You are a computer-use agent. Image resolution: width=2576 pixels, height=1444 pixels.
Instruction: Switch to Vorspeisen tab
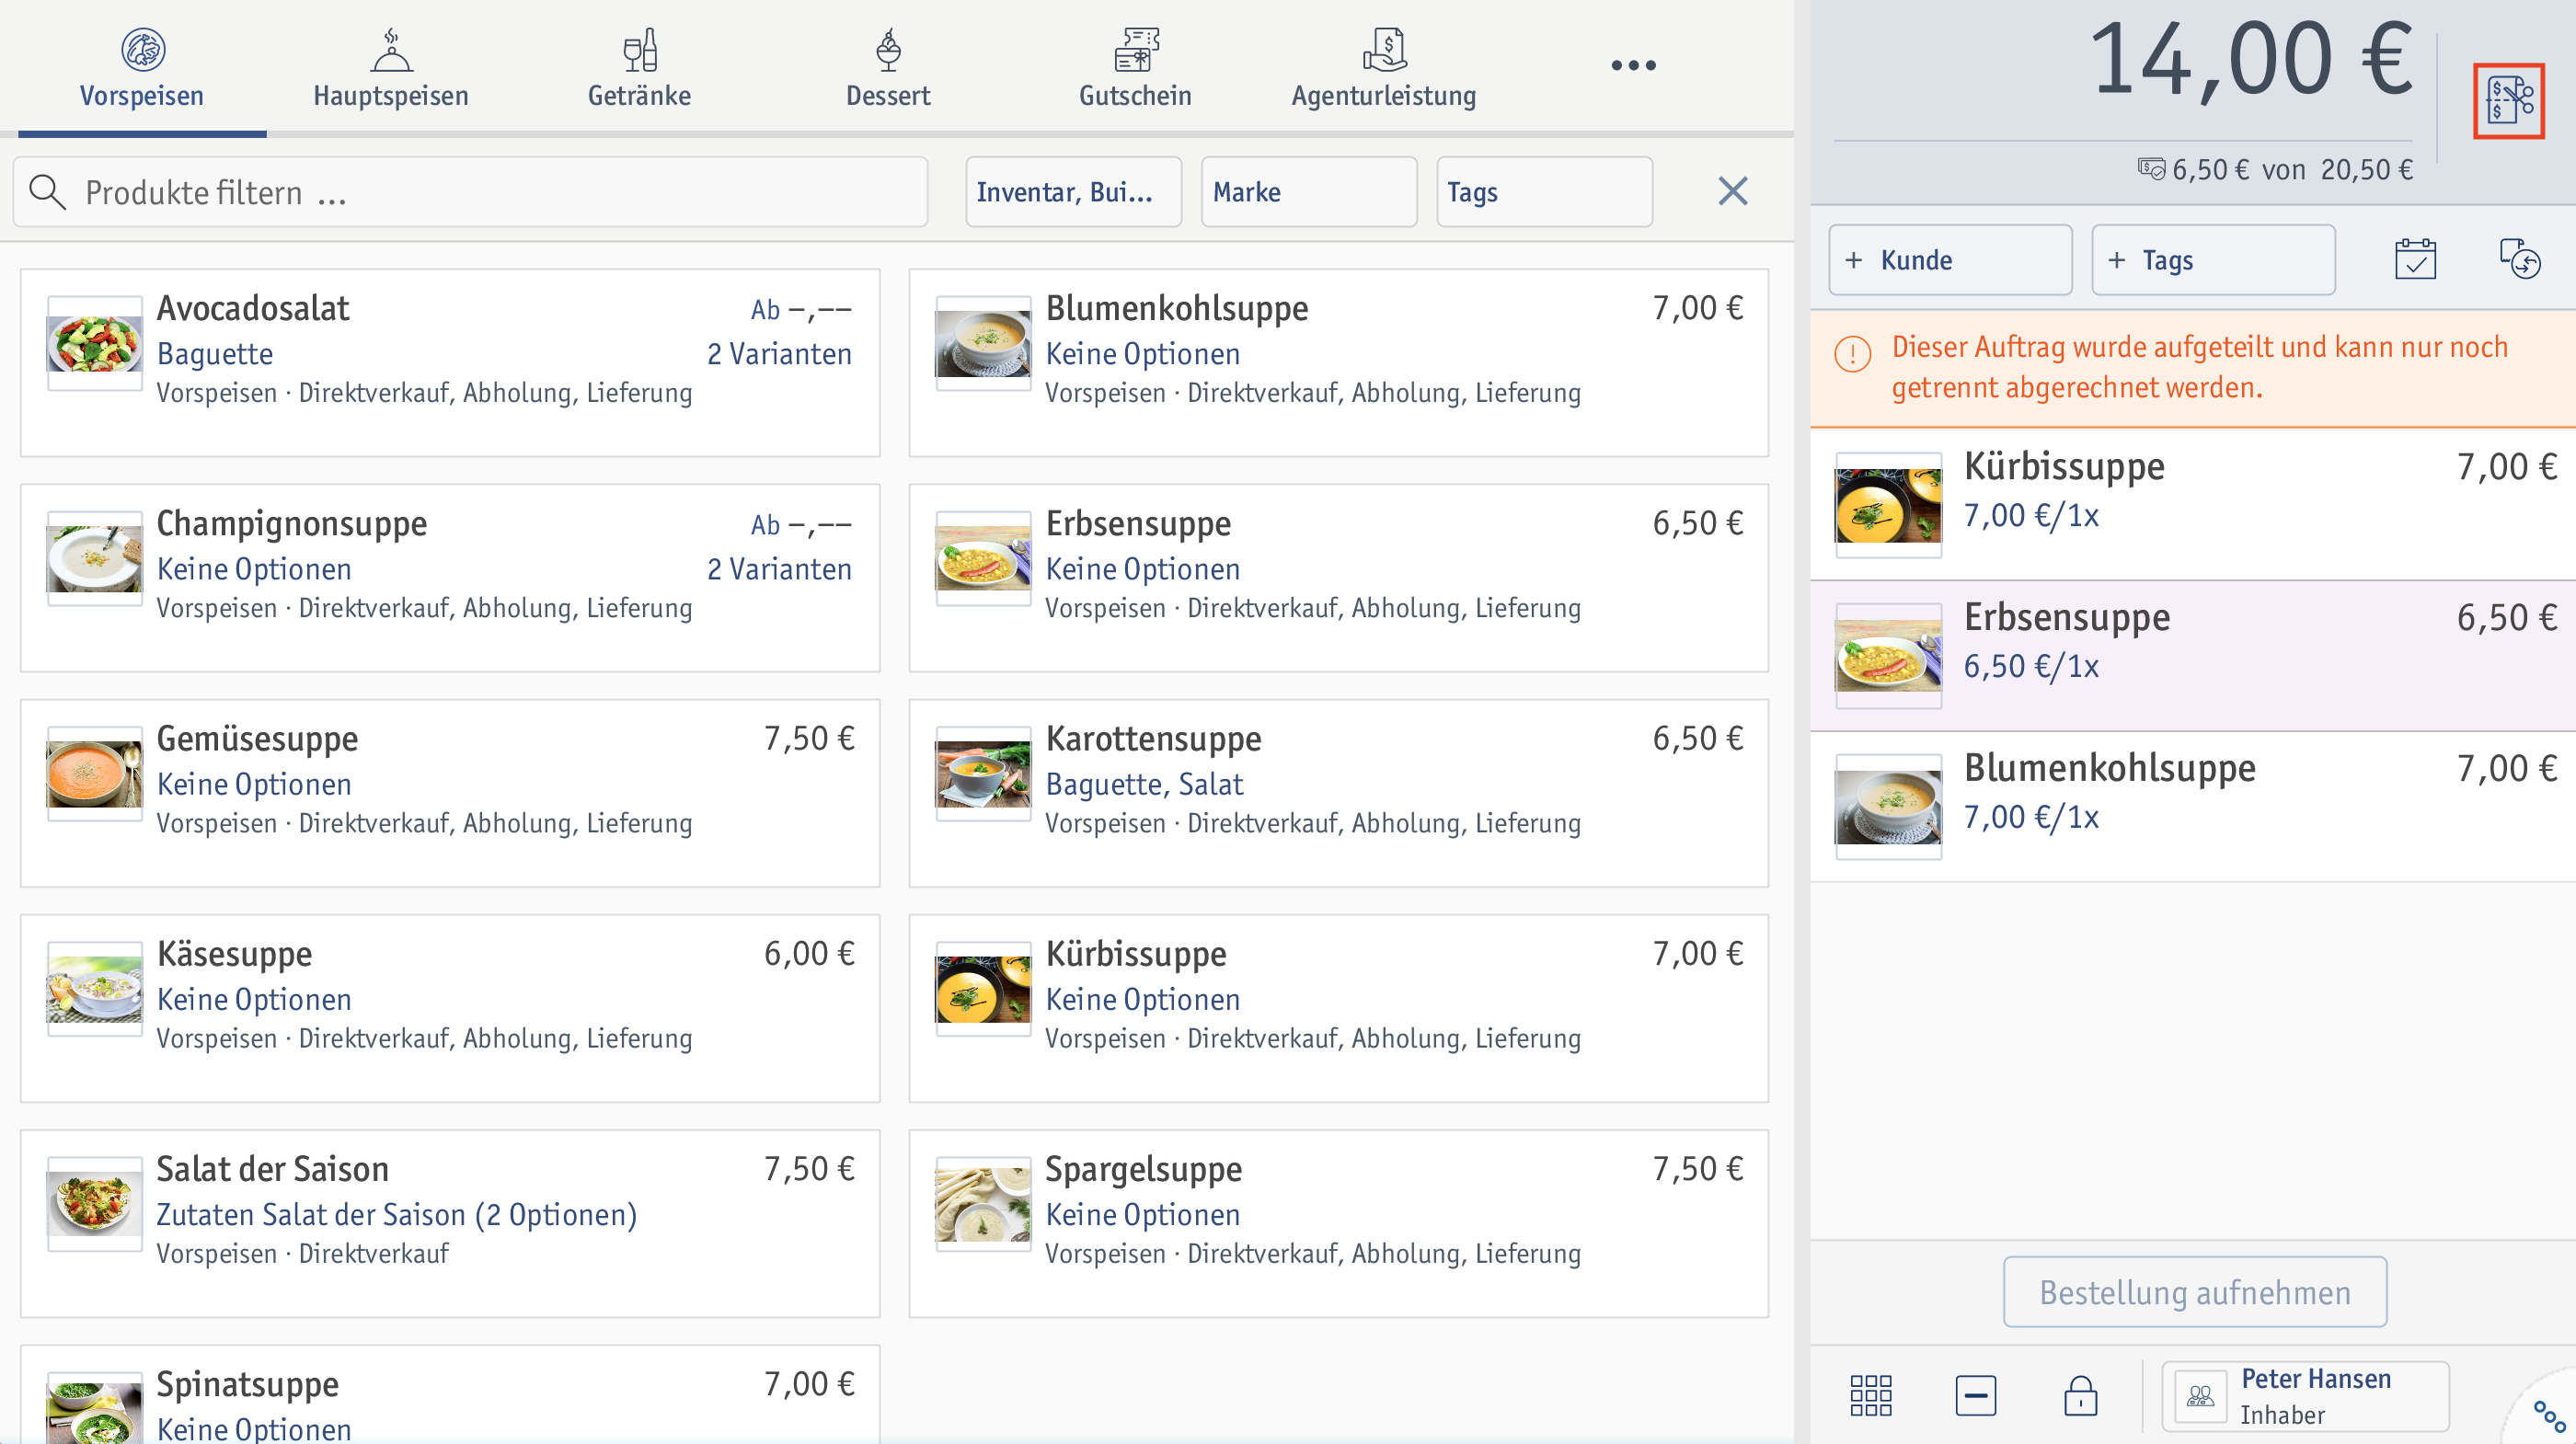[x=142, y=68]
